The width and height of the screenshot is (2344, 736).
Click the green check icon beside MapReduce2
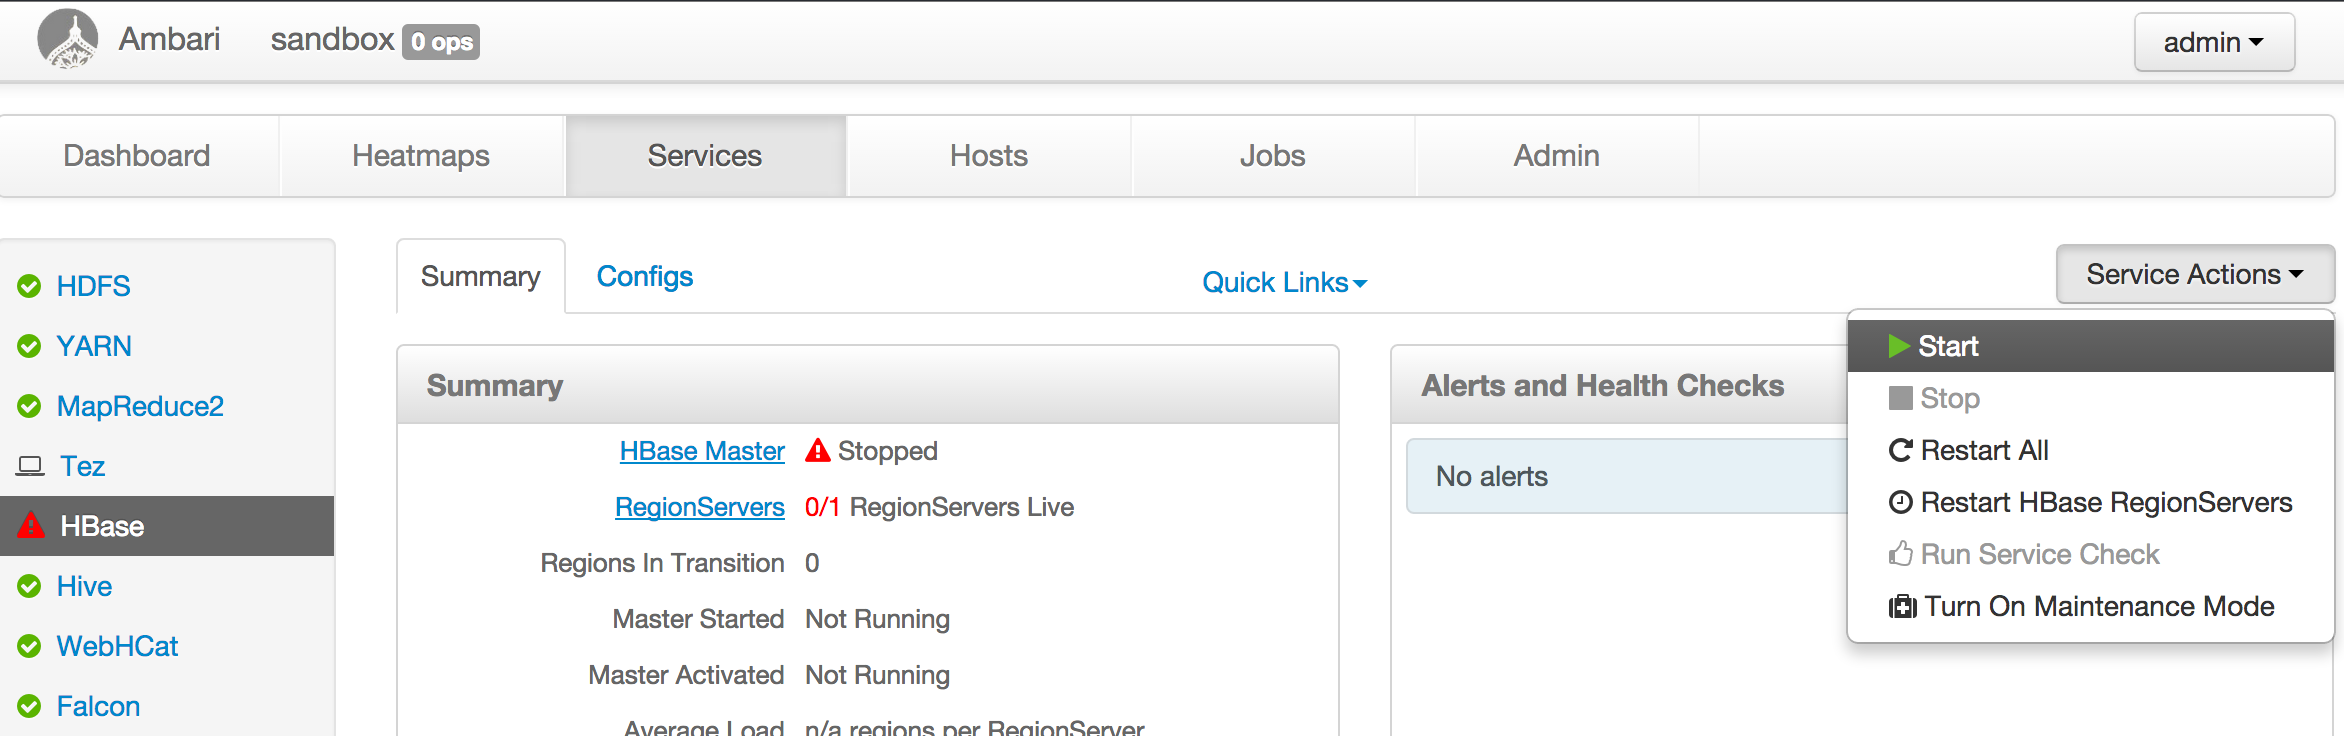[29, 406]
